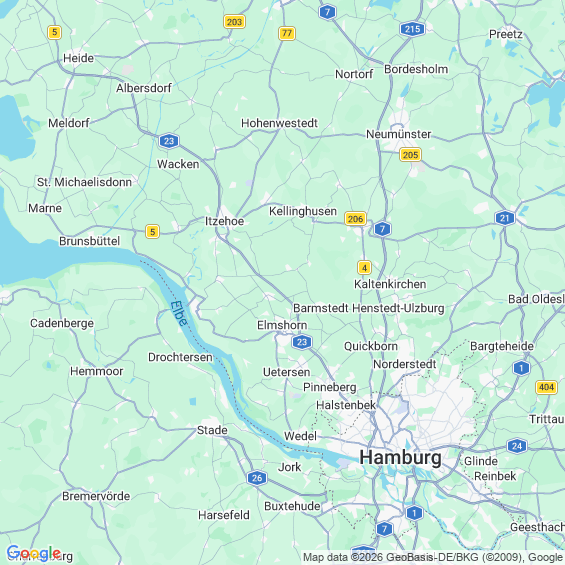Image resolution: width=565 pixels, height=565 pixels.
Task: Click the A24 highway shield near Glinde
Action: tap(517, 446)
